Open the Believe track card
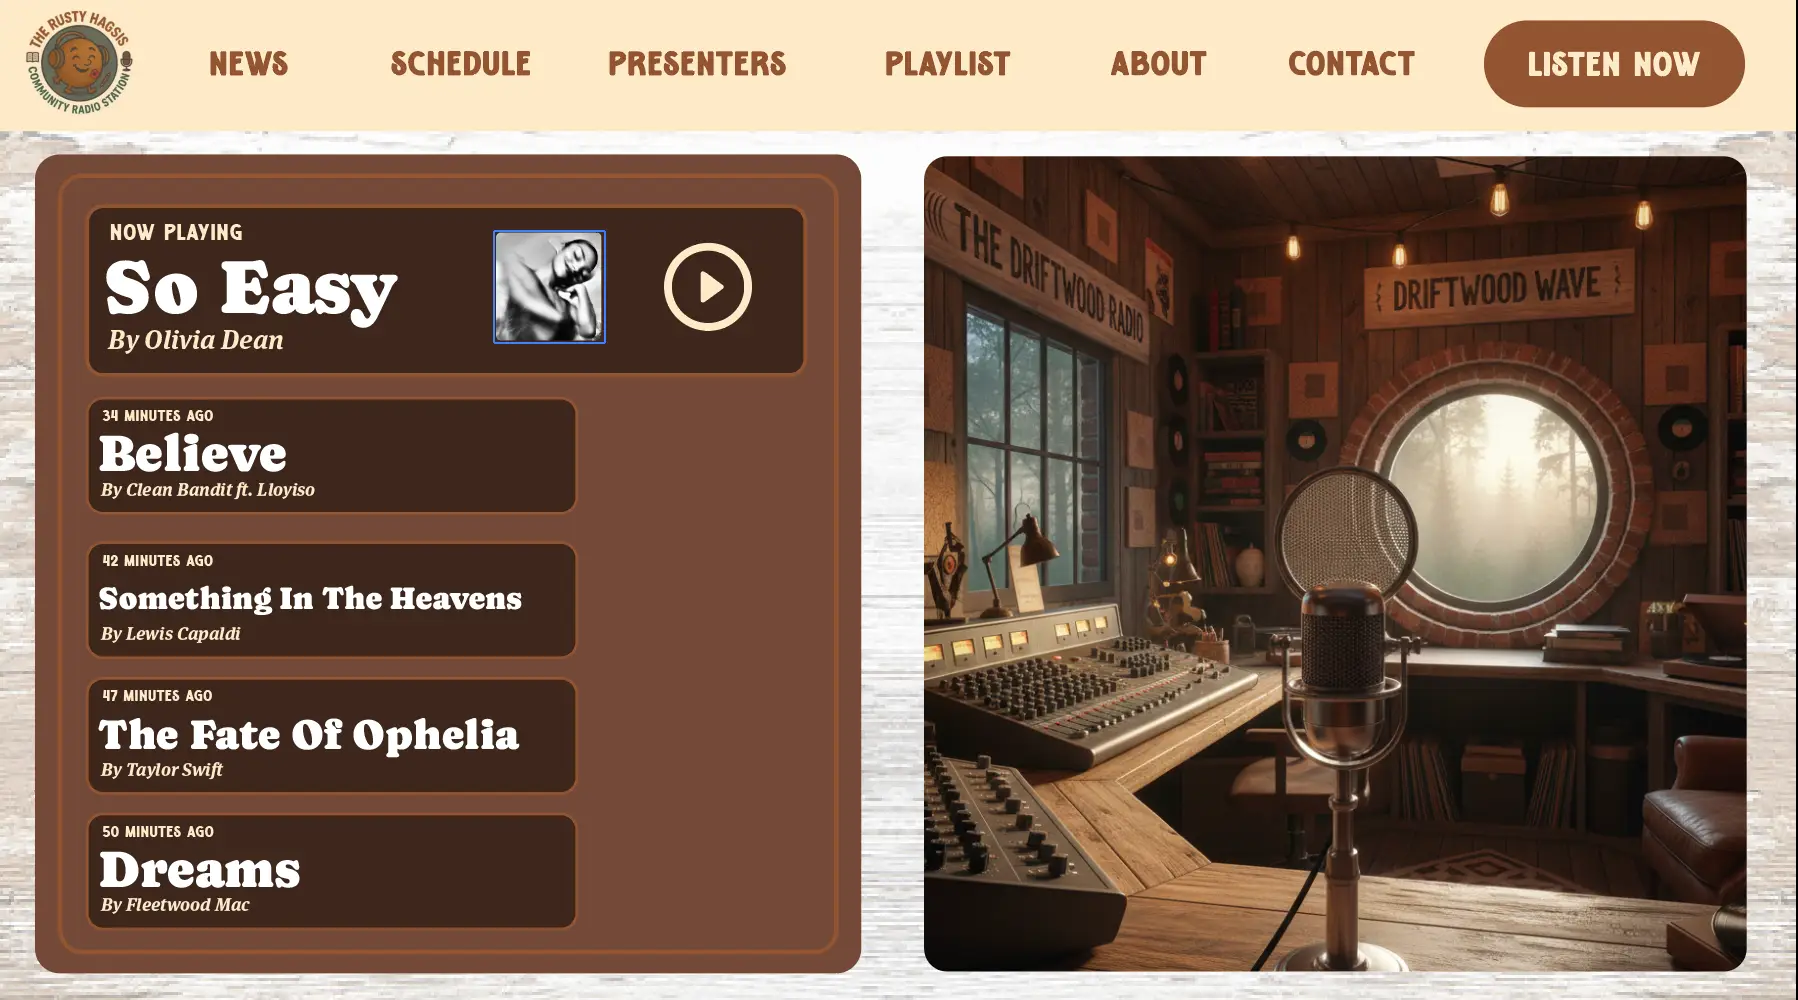This screenshot has width=1798, height=1000. coord(332,456)
